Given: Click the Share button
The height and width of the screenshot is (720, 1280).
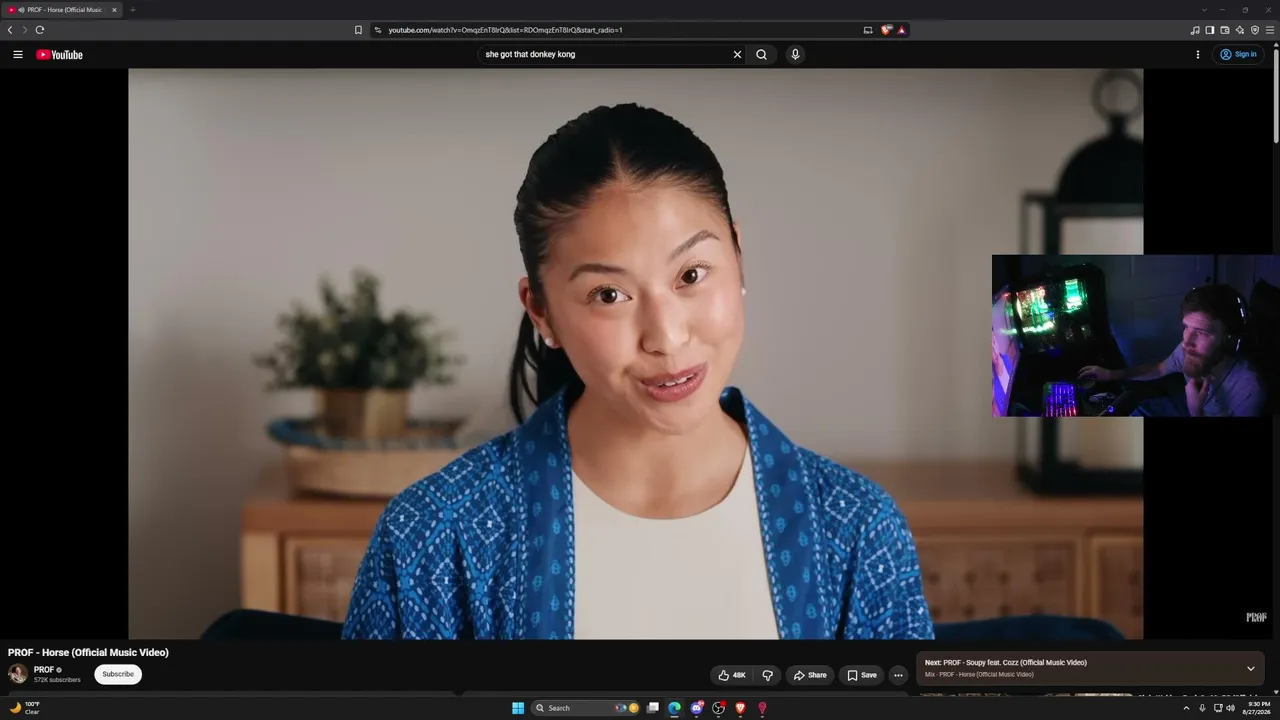Looking at the screenshot, I should pos(810,675).
